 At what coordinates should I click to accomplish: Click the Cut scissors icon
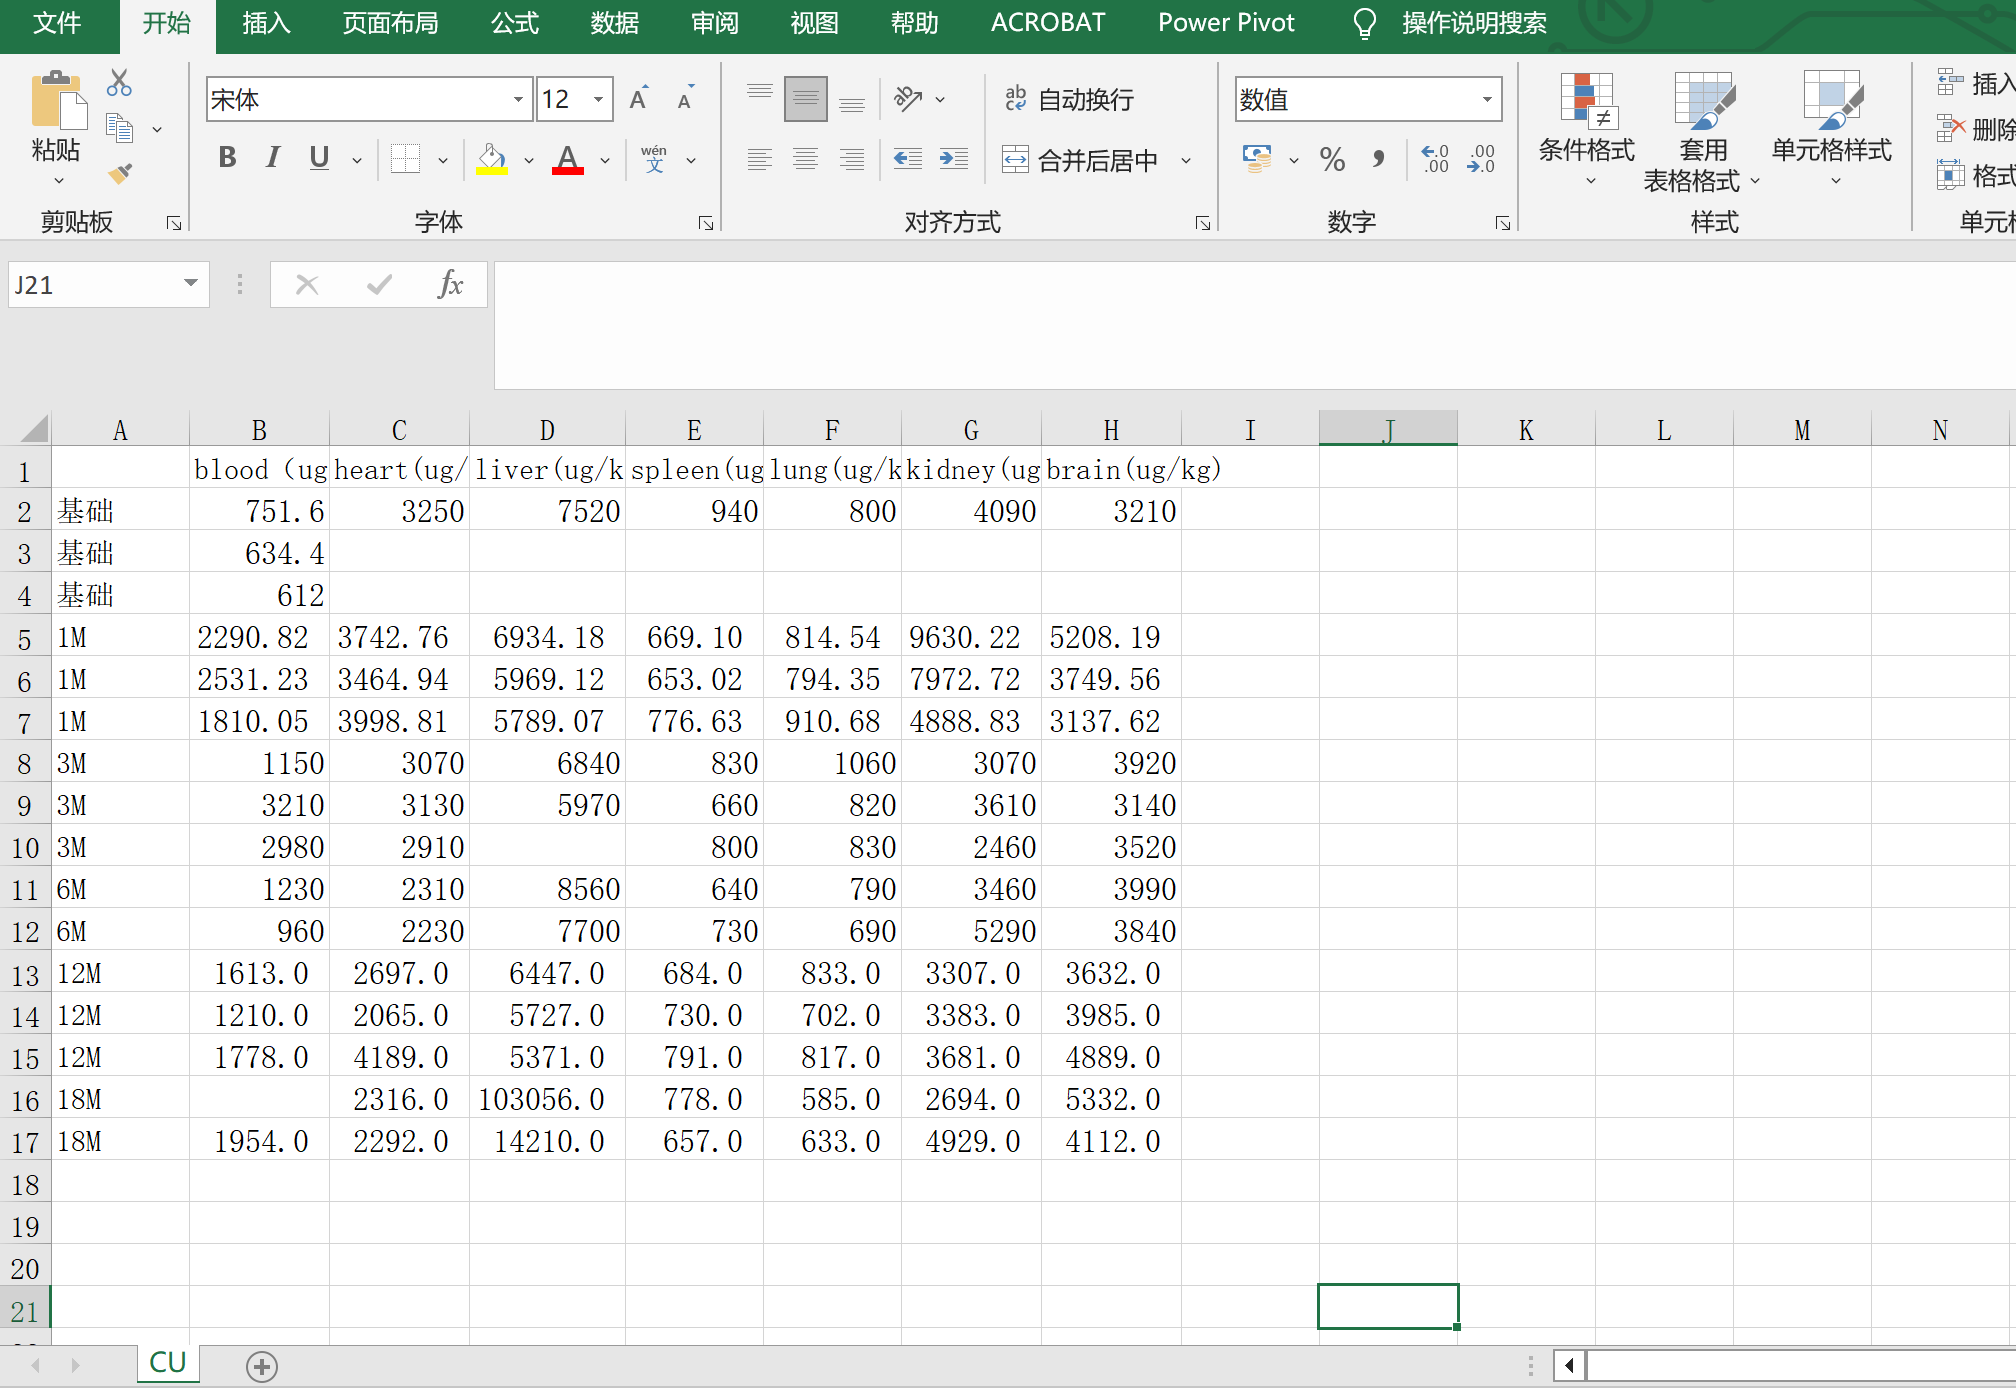pyautogui.click(x=119, y=82)
